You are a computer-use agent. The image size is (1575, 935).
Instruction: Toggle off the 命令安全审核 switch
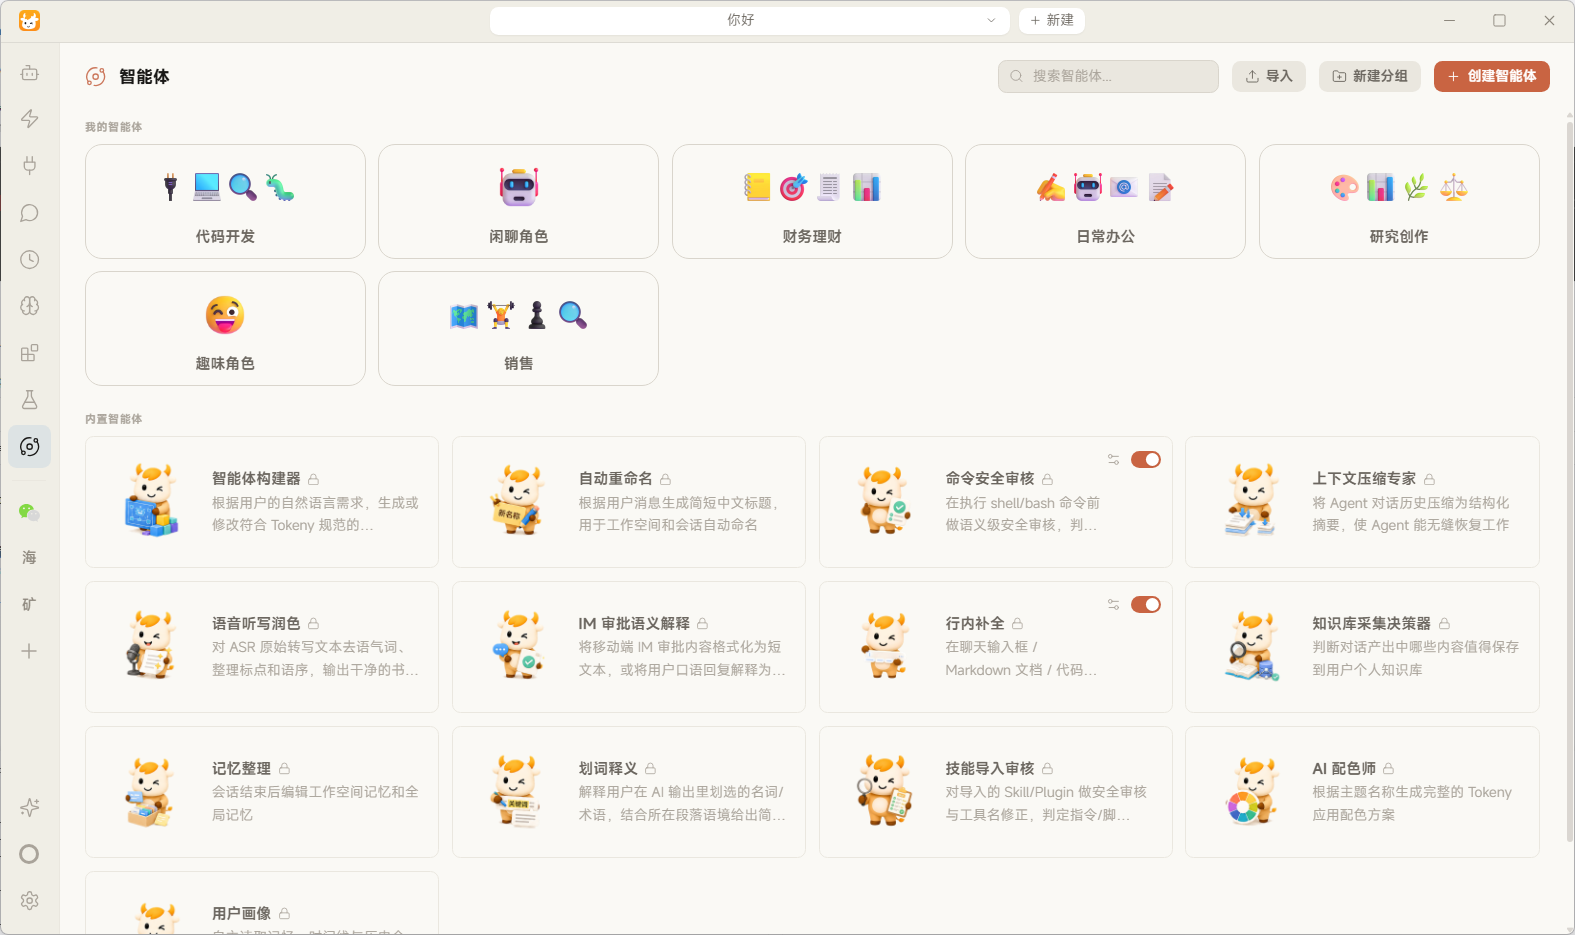click(1146, 460)
